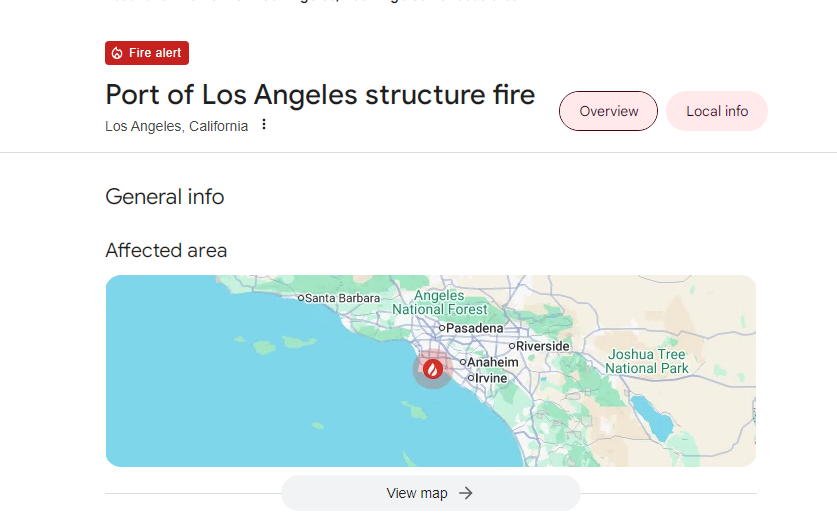Image resolution: width=837 pixels, height=532 pixels.
Task: Click the Riverside label on the map
Action: tap(542, 346)
